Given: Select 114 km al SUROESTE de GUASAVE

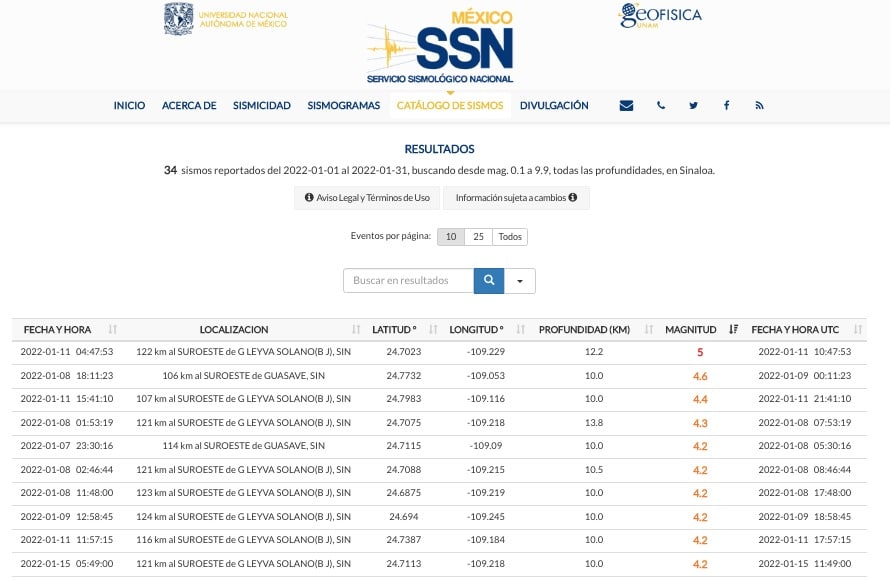Looking at the screenshot, I should [244, 446].
